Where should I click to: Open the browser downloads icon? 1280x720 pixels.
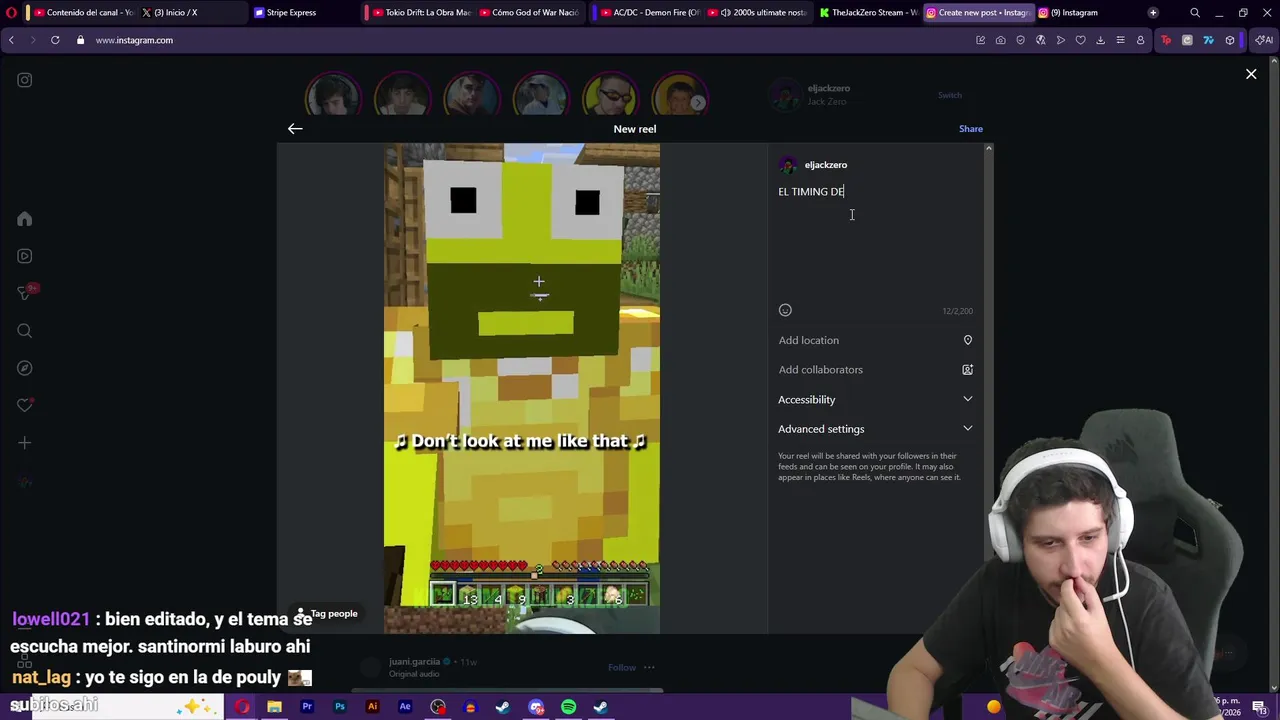coord(1100,40)
